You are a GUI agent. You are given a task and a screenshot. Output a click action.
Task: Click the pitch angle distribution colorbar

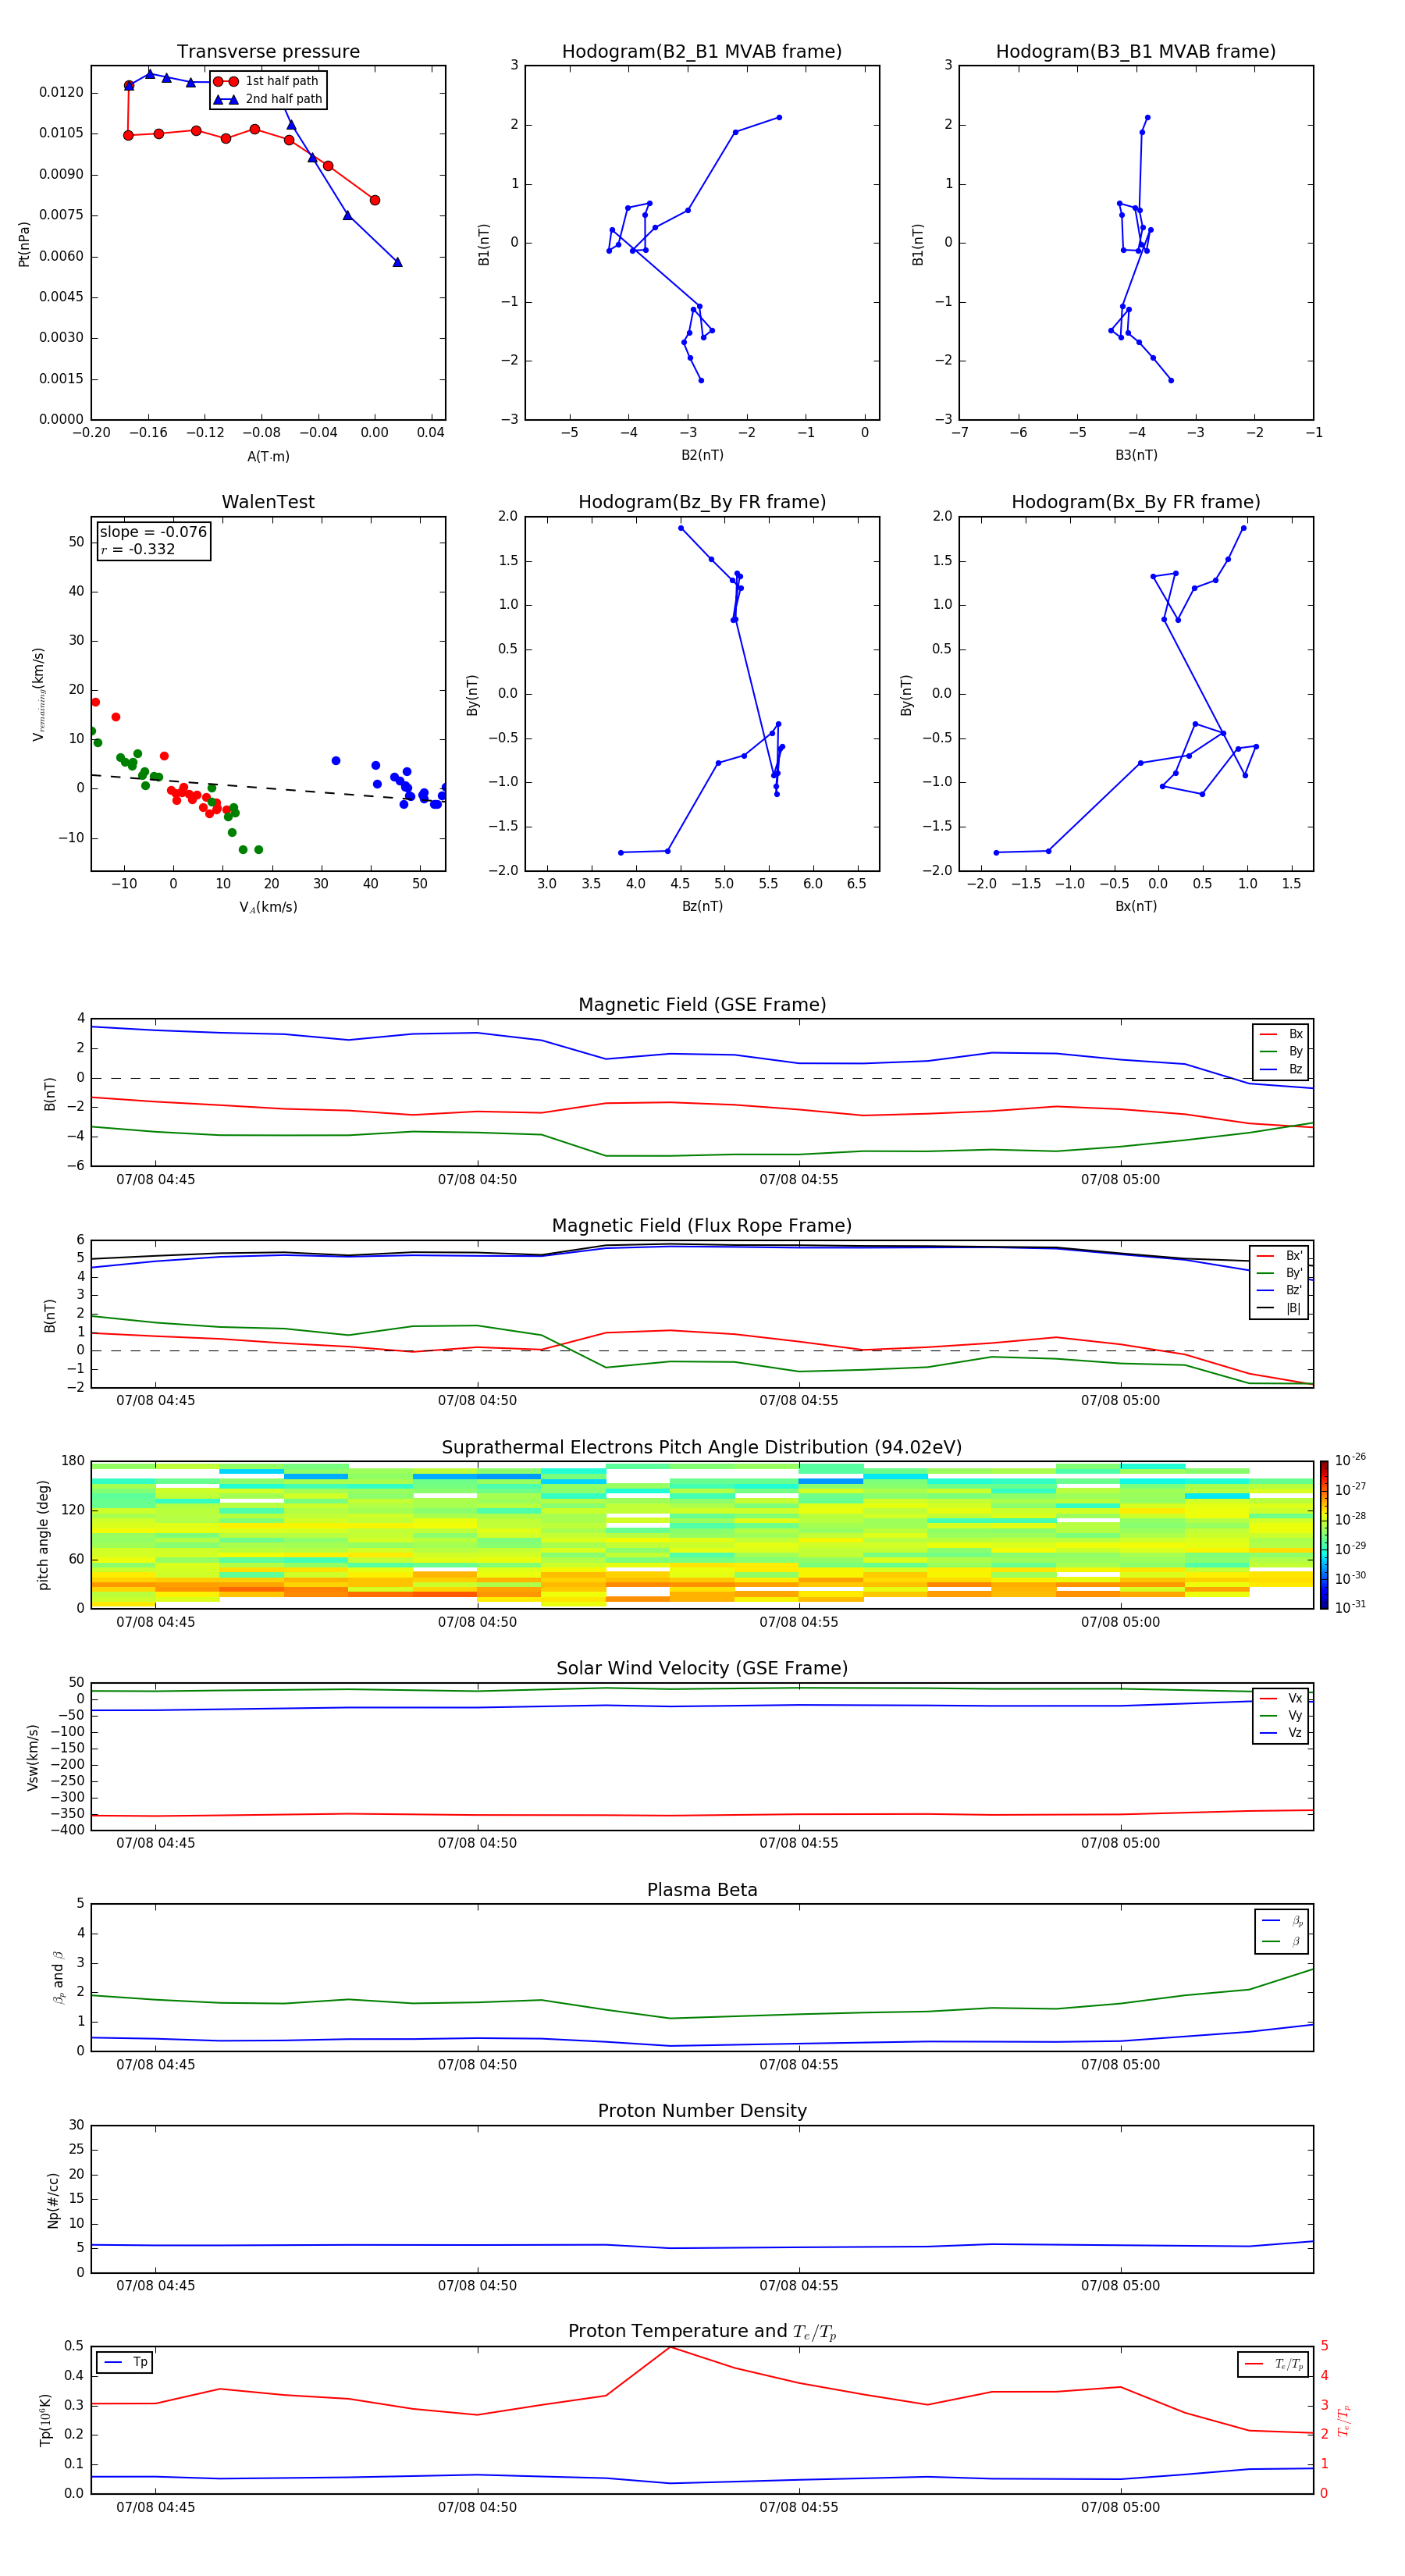coord(1324,1534)
